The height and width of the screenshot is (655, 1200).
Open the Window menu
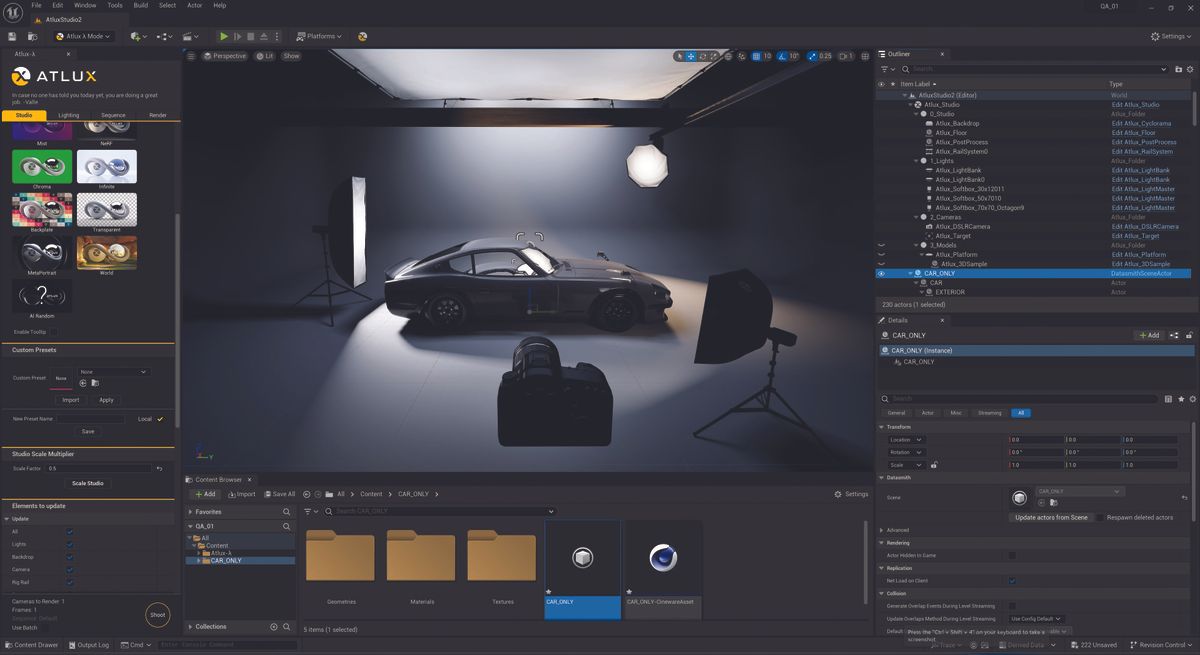tap(84, 5)
